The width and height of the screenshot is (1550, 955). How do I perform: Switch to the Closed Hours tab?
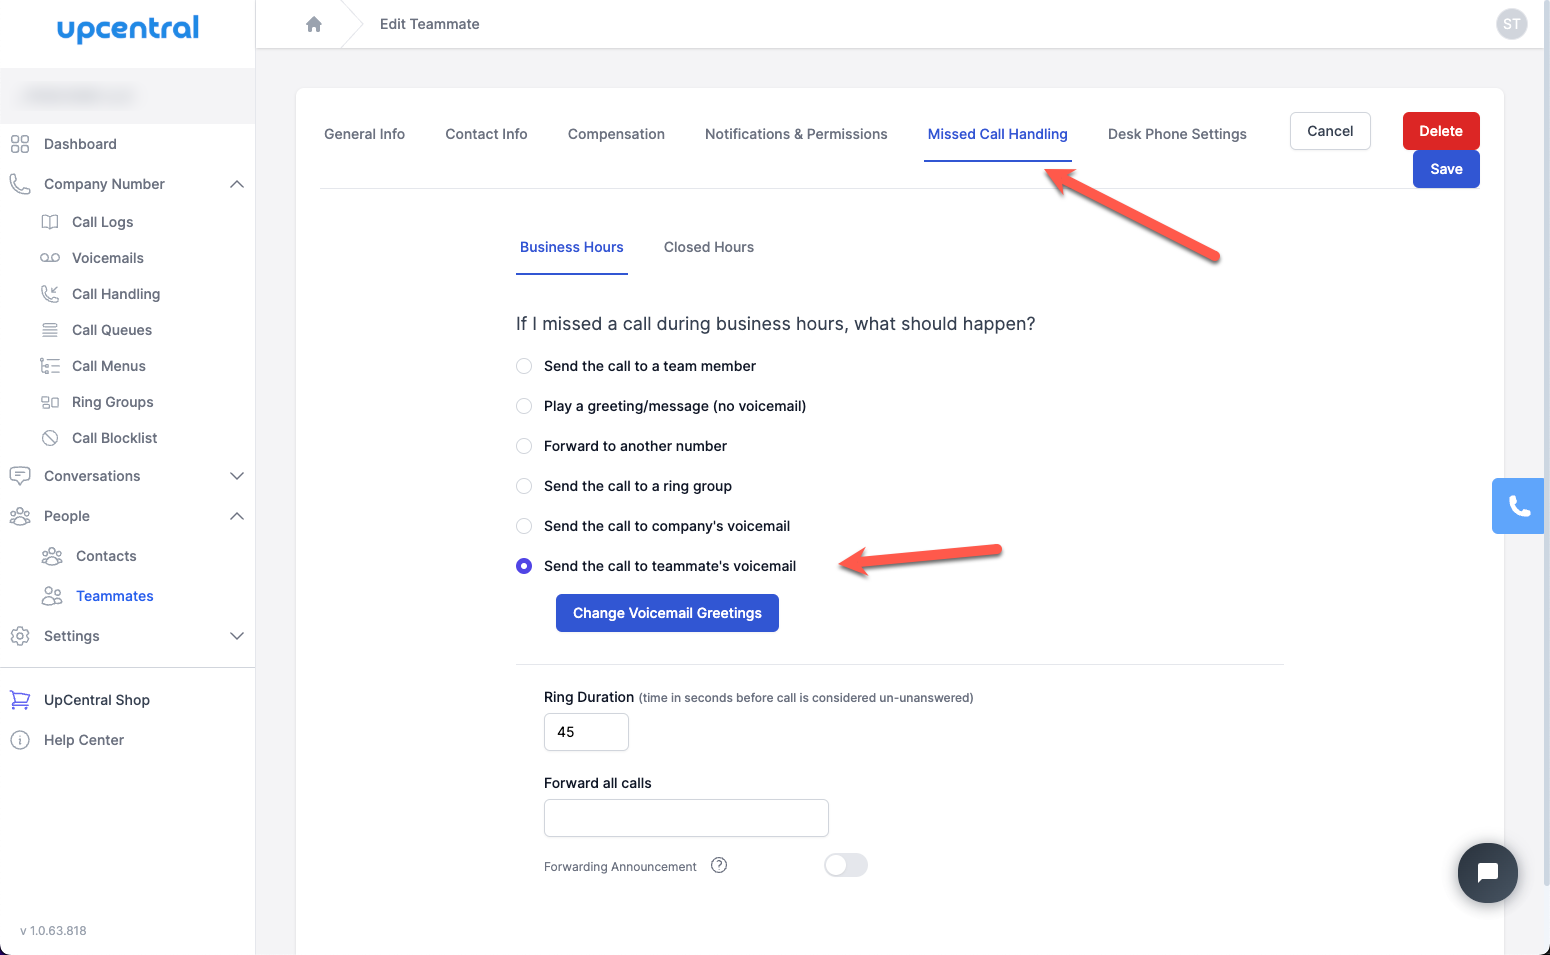pos(708,247)
